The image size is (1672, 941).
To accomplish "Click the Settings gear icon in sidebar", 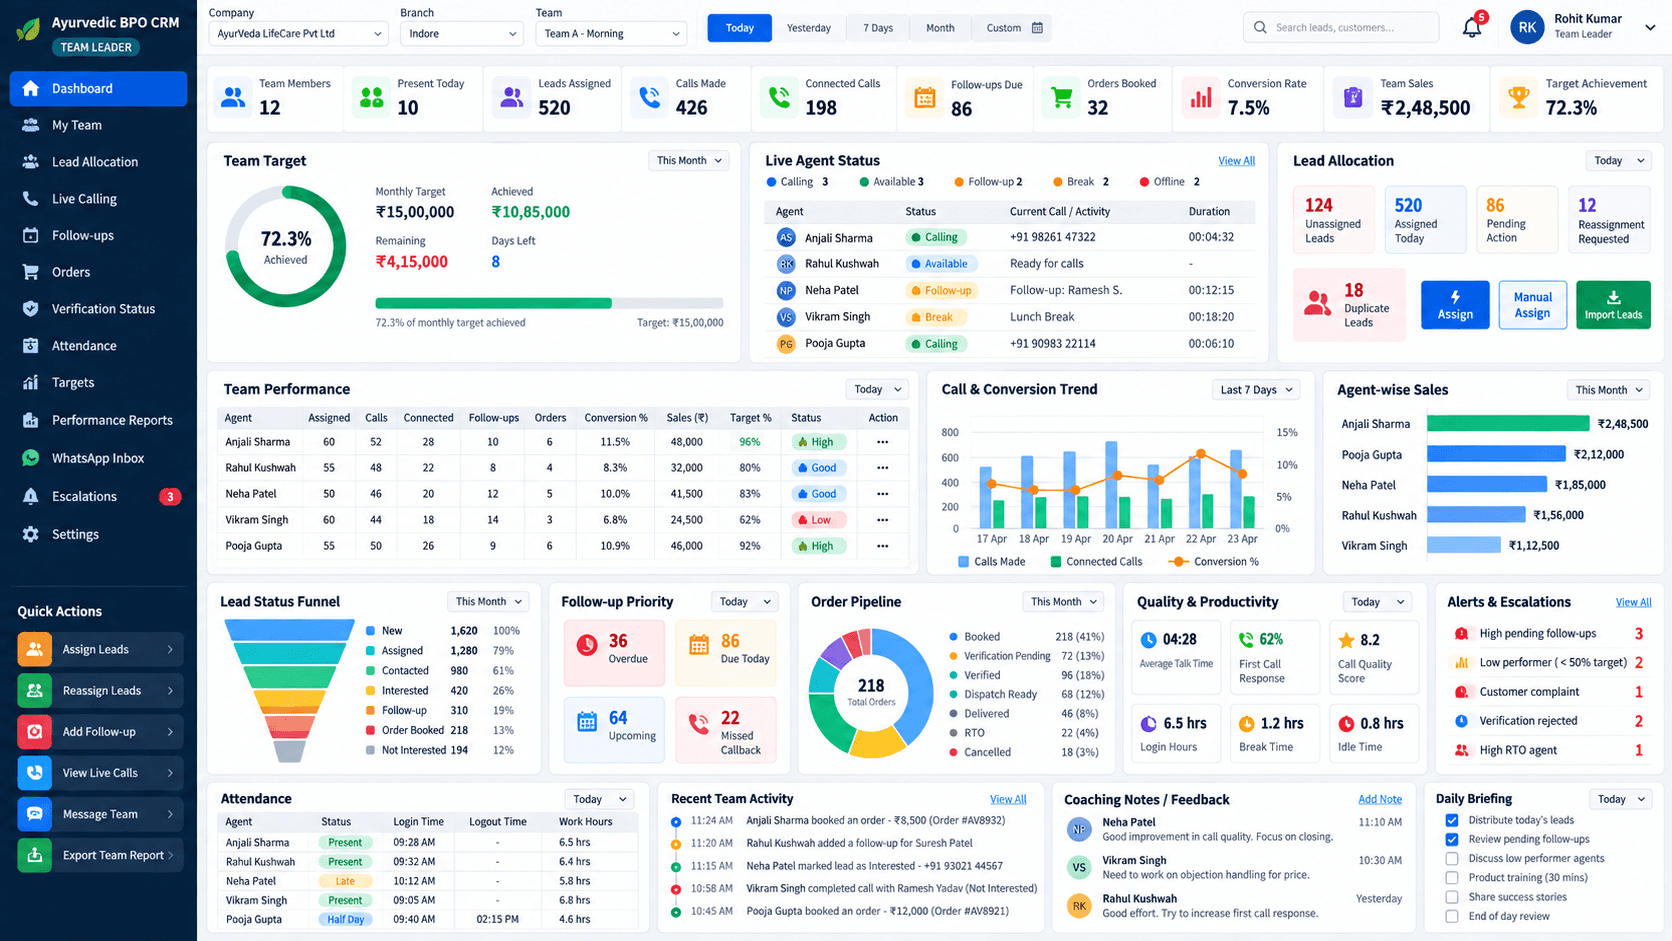I will coord(31,534).
